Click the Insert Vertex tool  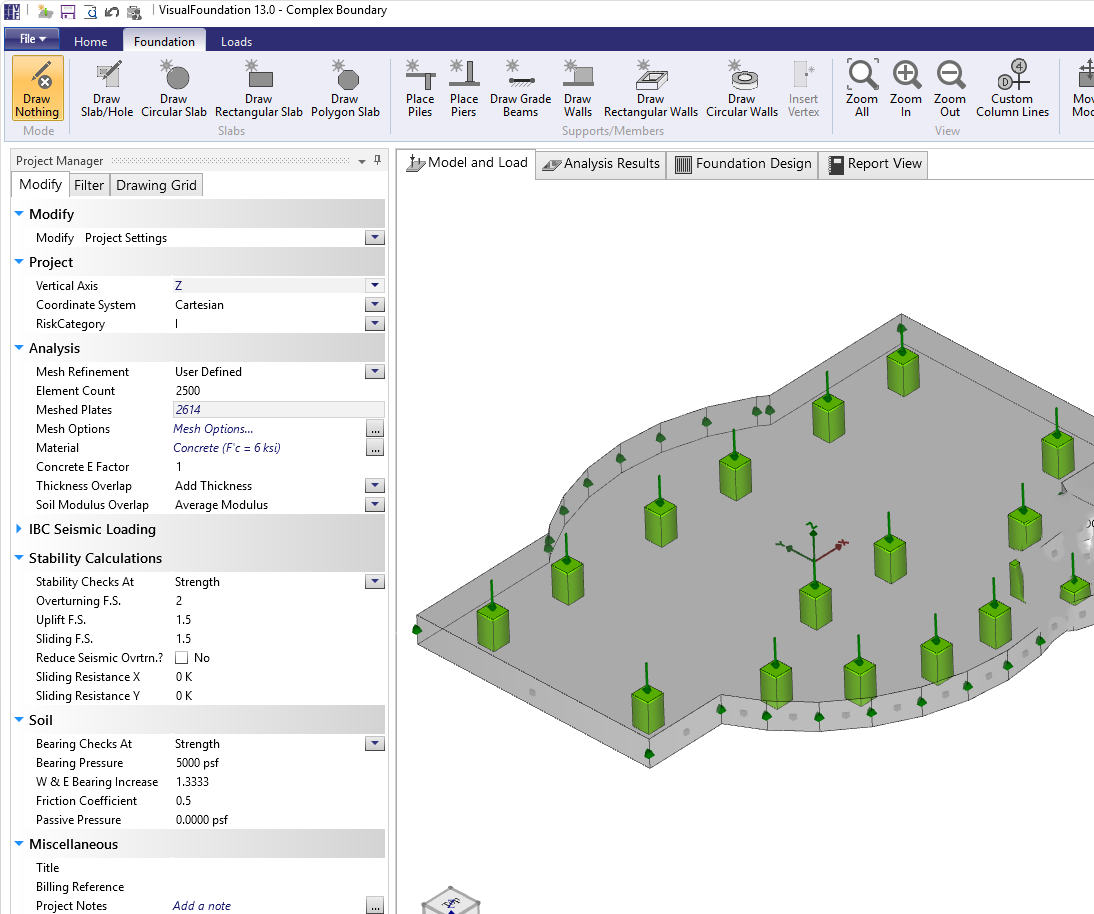pyautogui.click(x=804, y=88)
